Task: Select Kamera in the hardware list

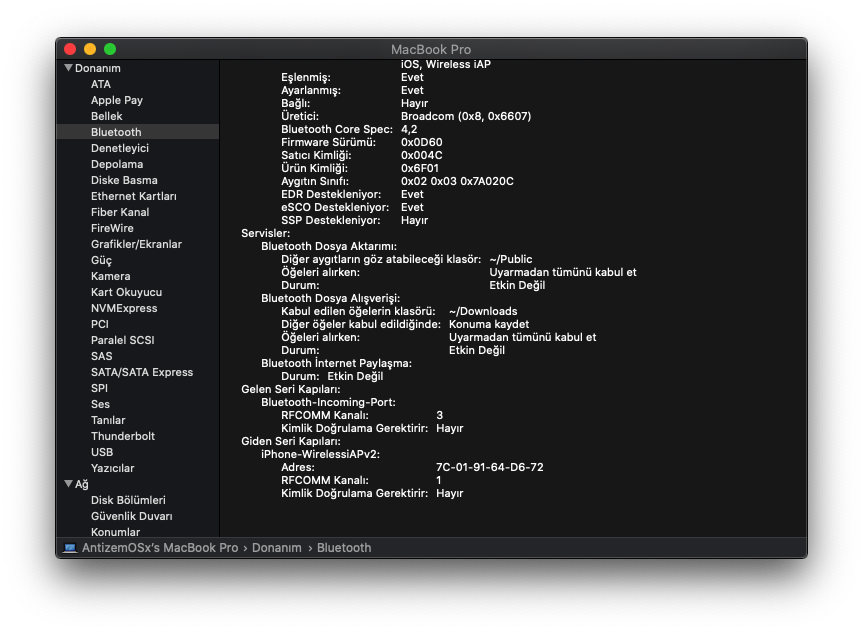Action: (x=110, y=276)
